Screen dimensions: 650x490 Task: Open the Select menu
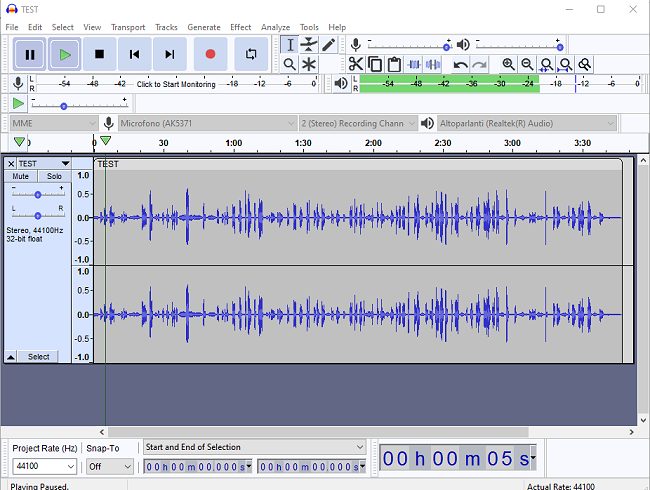[62, 27]
